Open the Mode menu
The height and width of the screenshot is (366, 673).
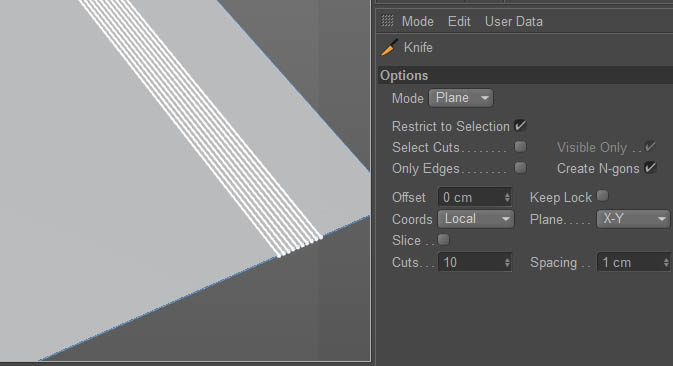(x=417, y=21)
